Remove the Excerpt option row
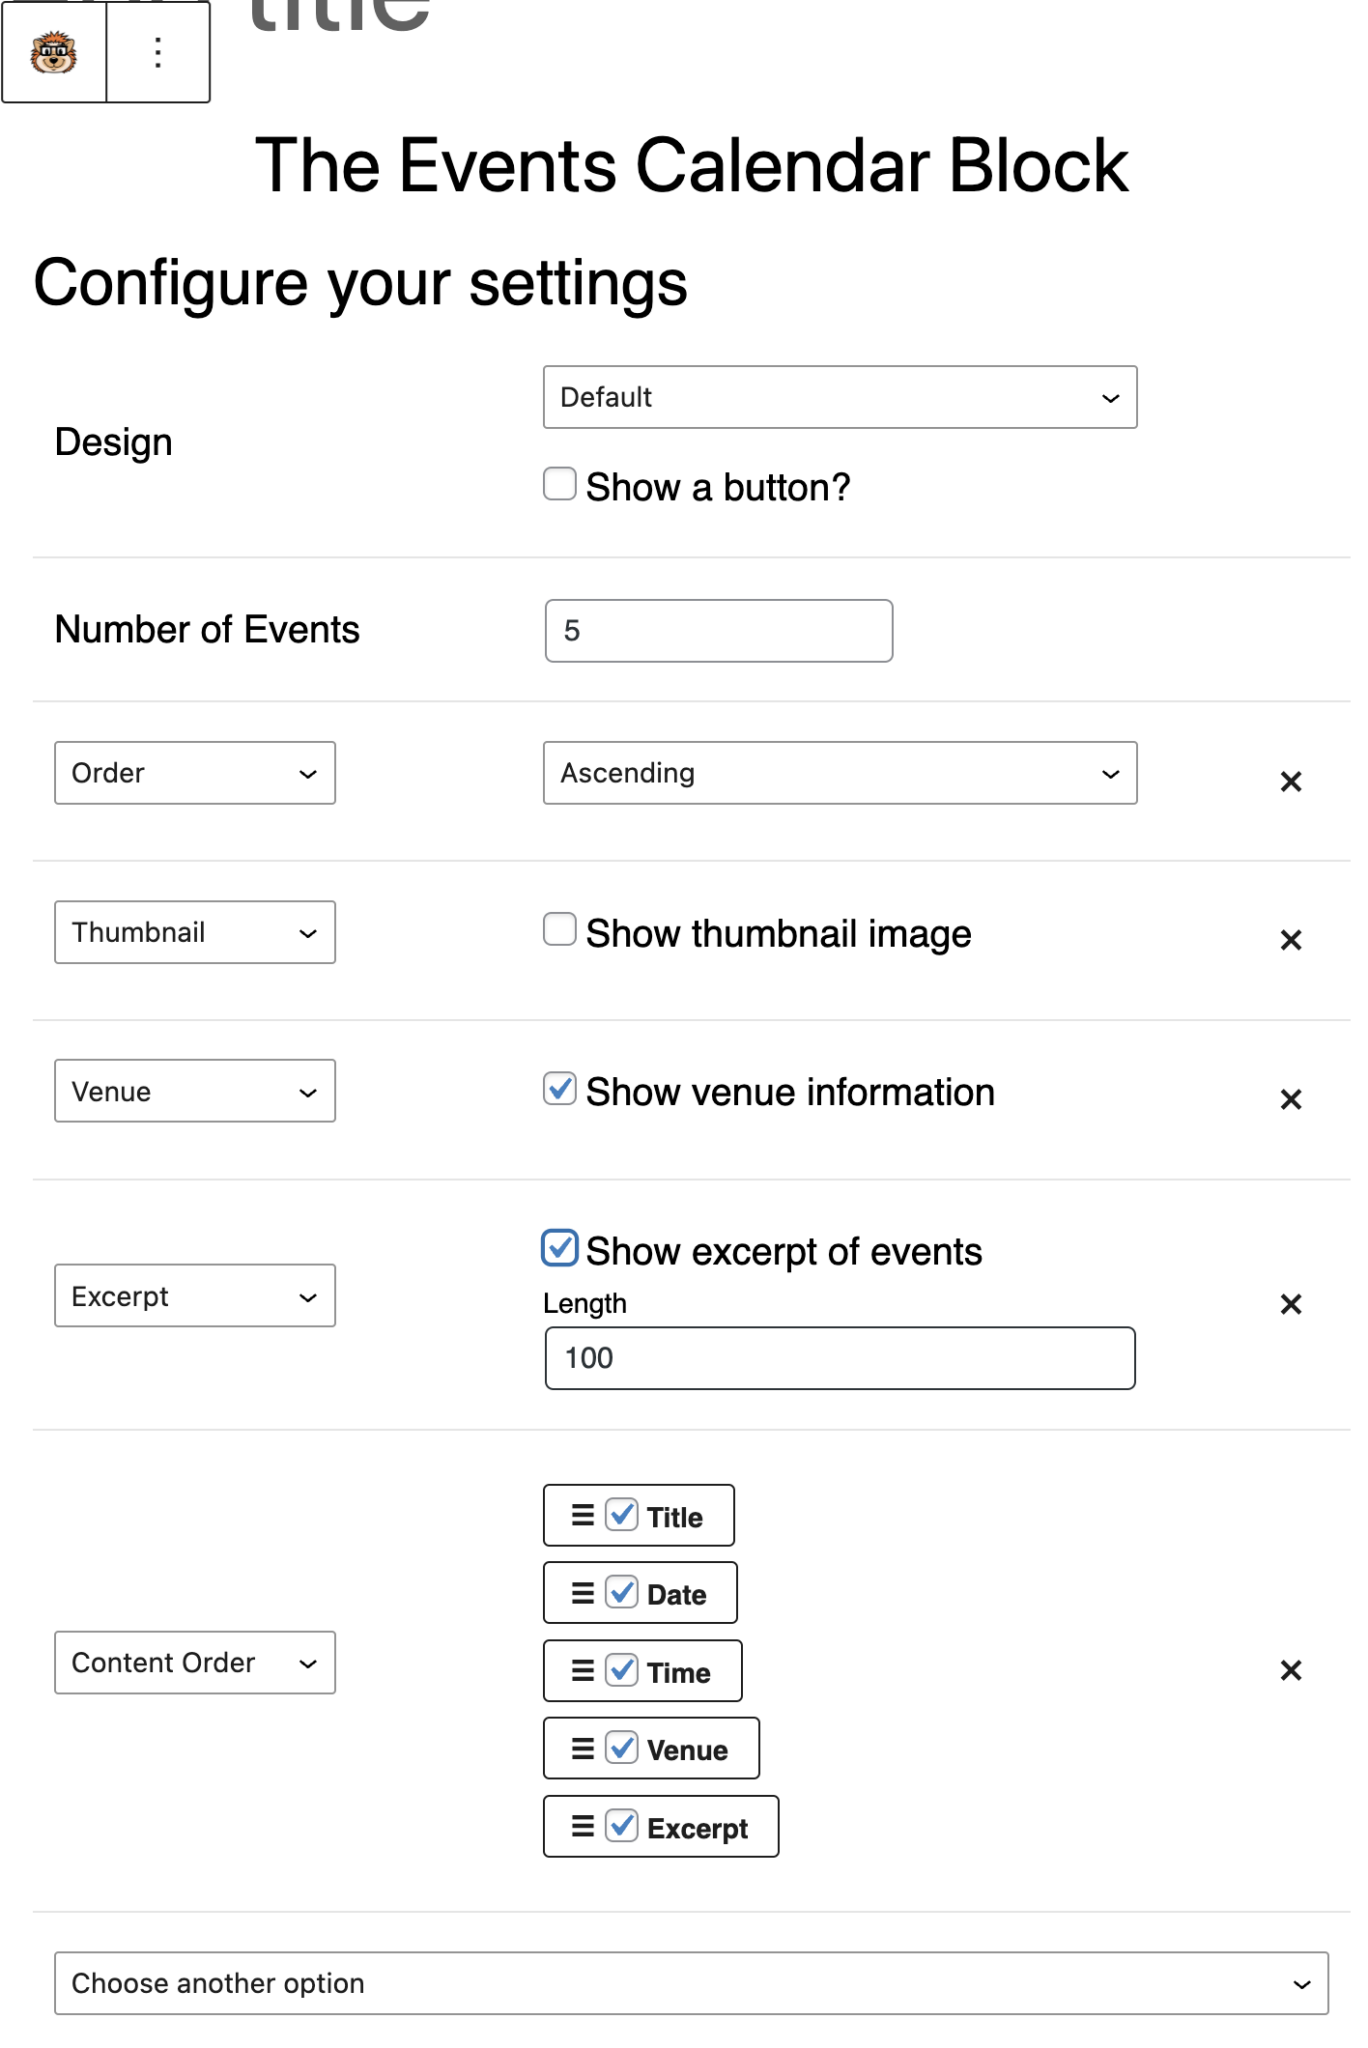This screenshot has height=2048, width=1368. point(1290,1304)
